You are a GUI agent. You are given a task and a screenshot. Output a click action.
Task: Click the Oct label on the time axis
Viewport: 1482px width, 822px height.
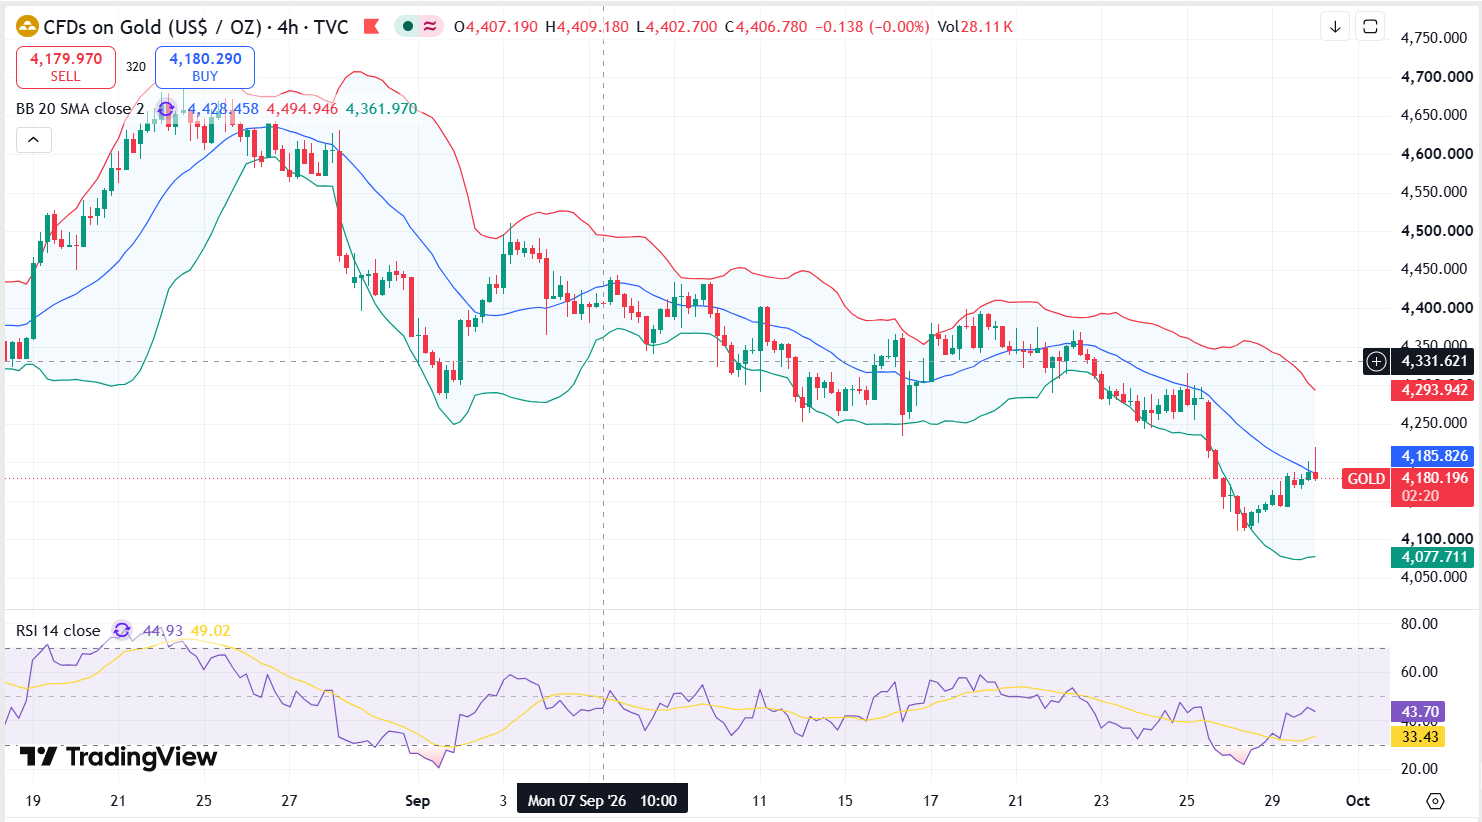click(x=1357, y=801)
